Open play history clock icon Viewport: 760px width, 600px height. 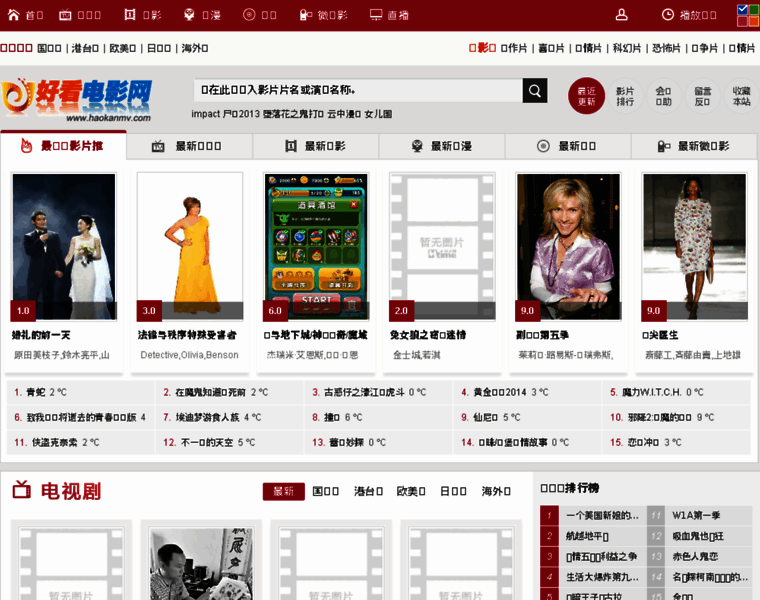pyautogui.click(x=668, y=15)
